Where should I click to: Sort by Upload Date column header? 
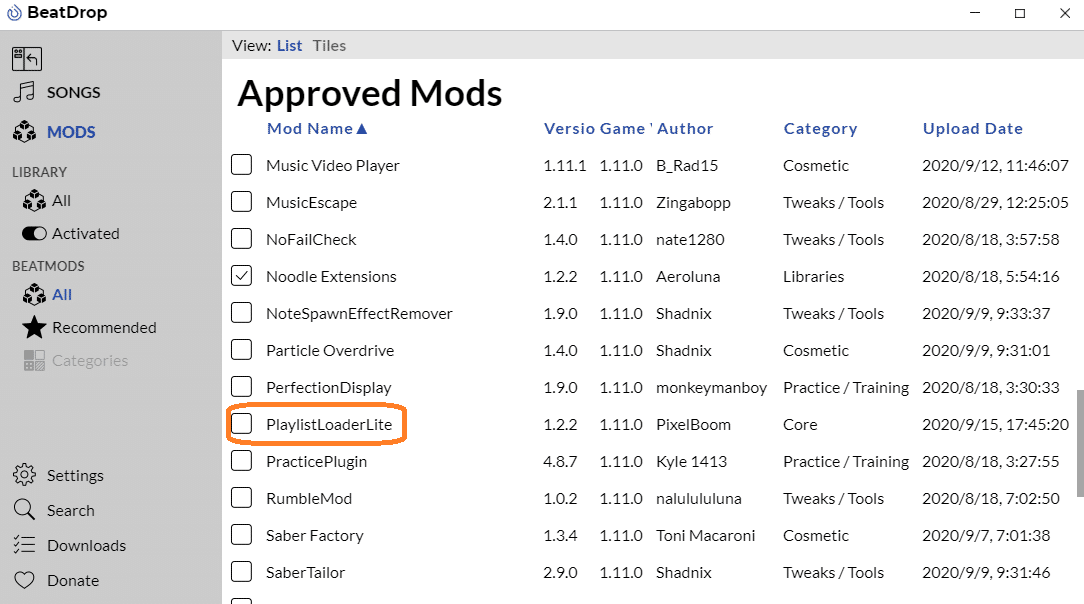pyautogui.click(x=973, y=129)
